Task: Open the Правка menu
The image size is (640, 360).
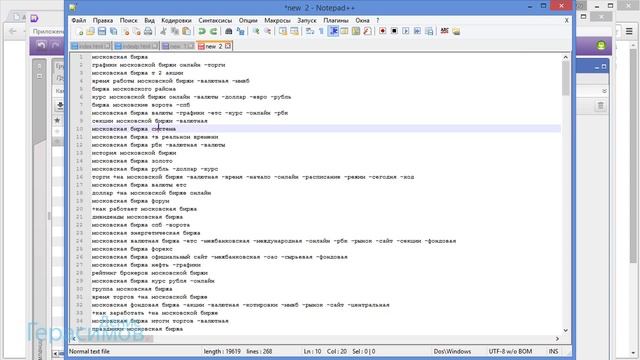Action: [x=103, y=20]
